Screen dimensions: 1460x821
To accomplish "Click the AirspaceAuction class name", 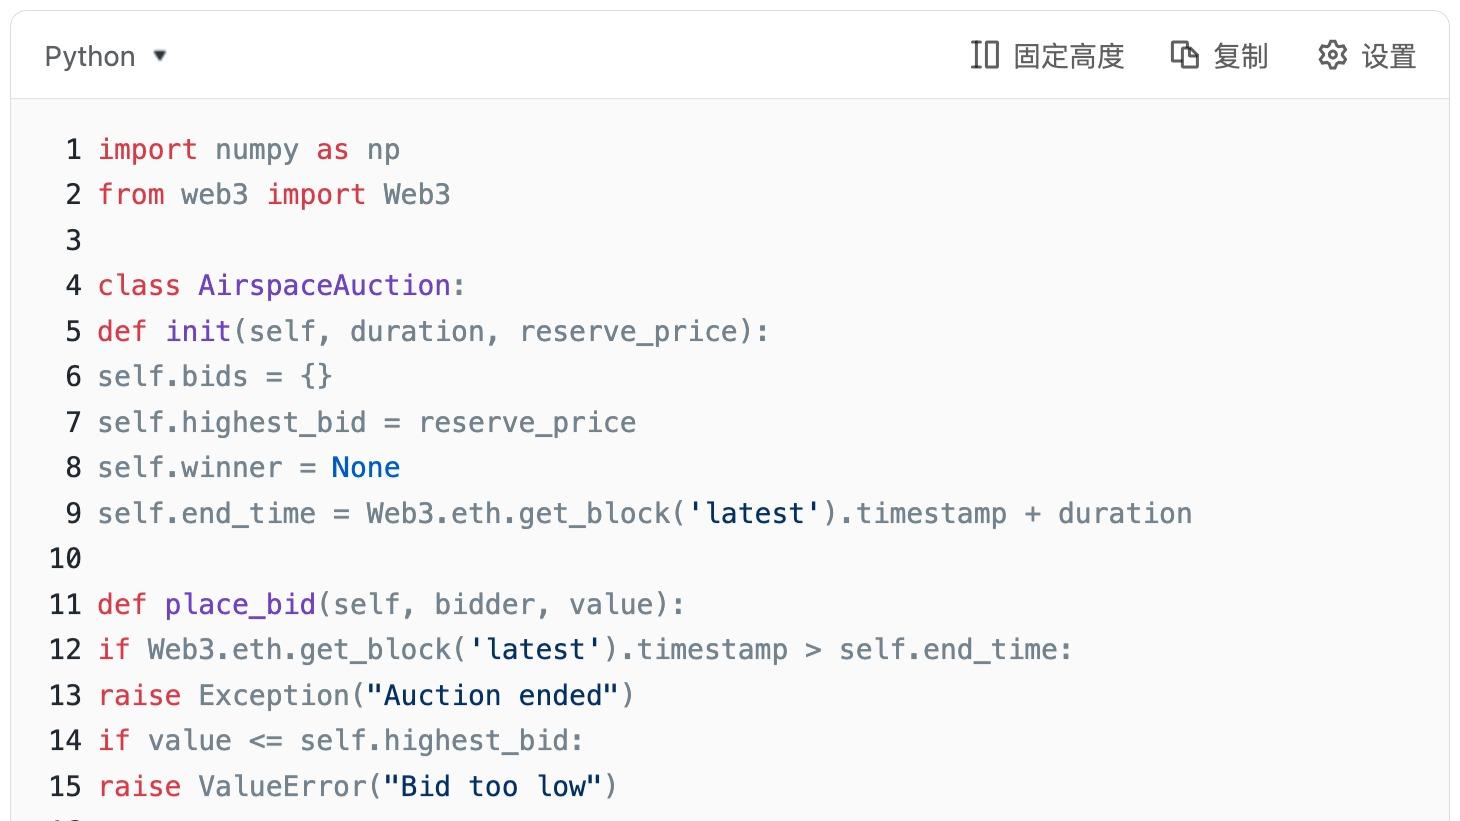I will pos(324,285).
